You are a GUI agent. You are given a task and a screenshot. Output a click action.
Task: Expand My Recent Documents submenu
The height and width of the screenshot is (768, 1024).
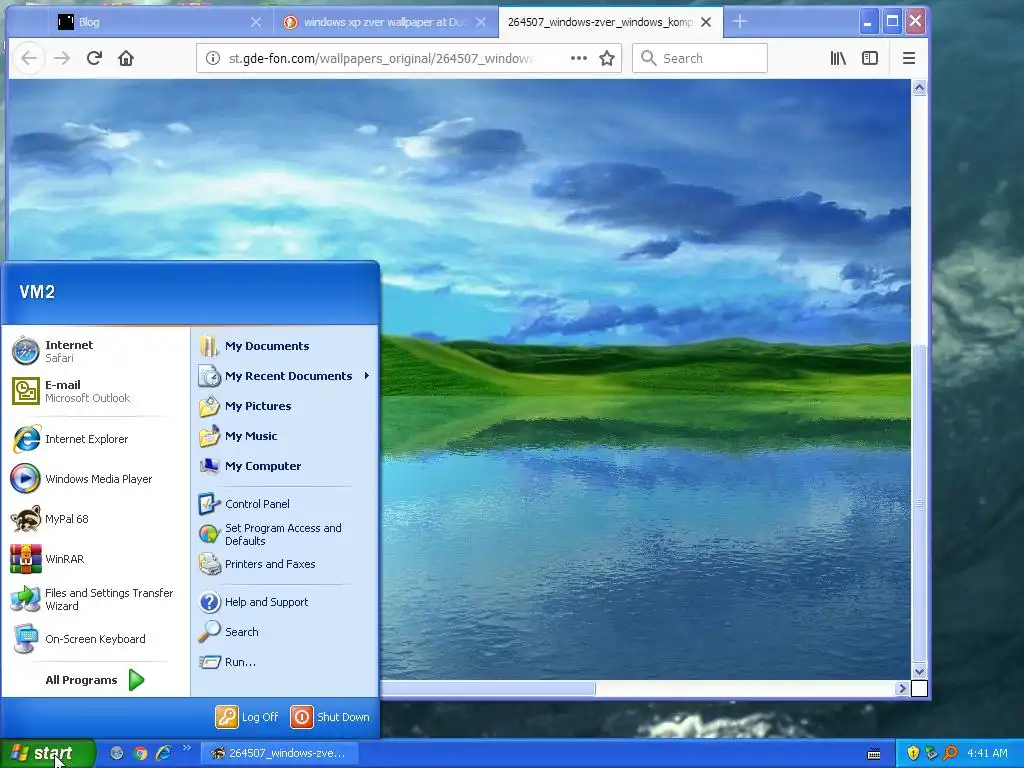click(285, 376)
